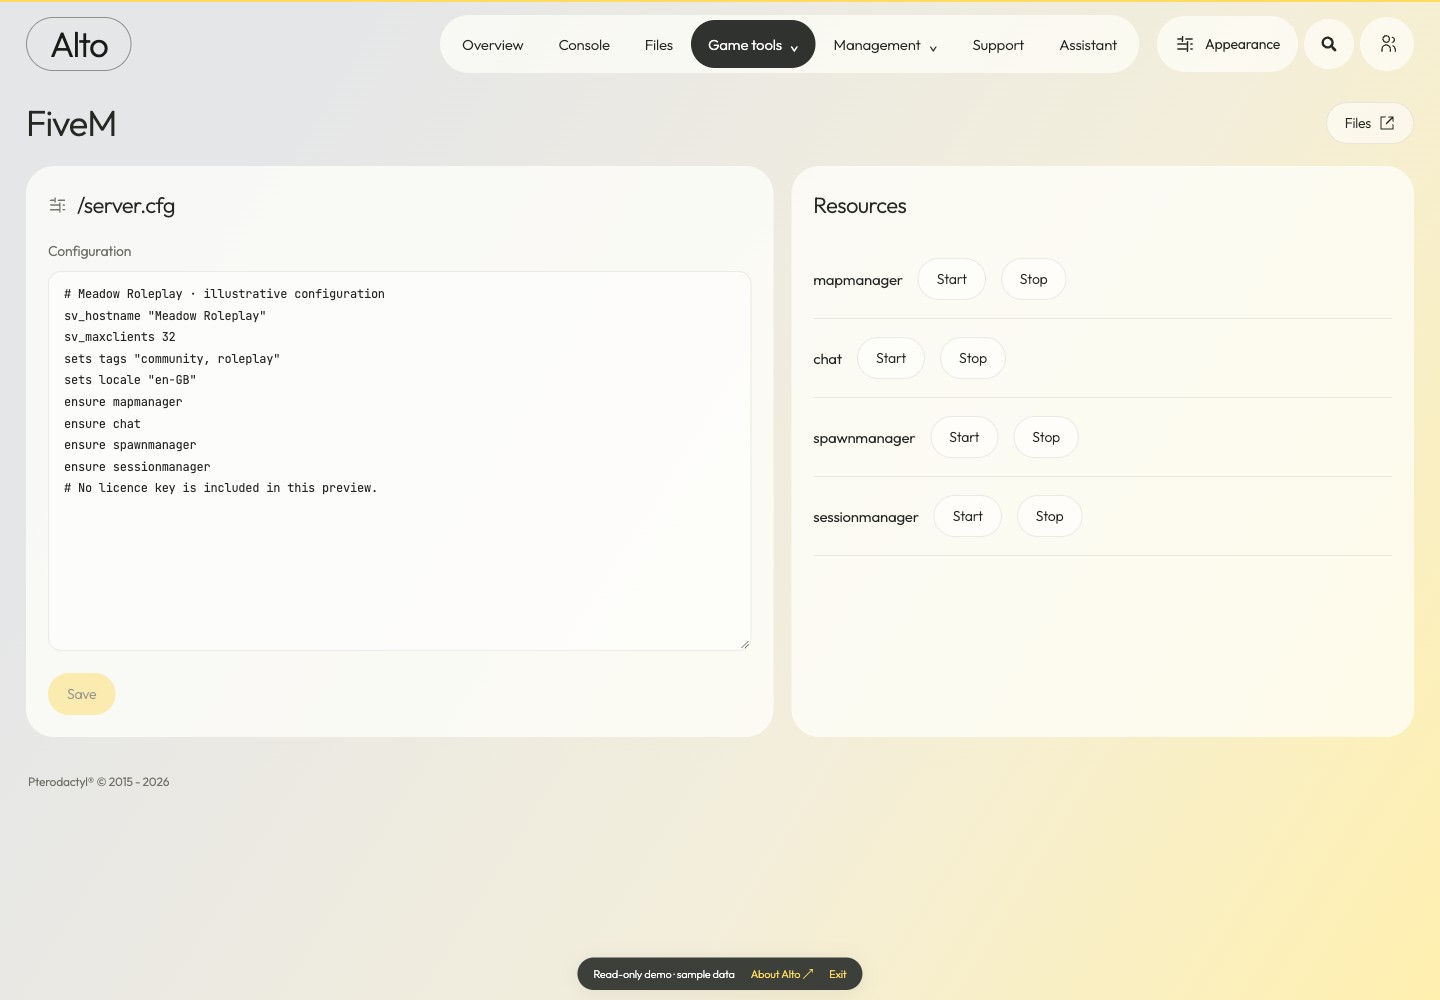Screen dimensions: 1440x1000
Task: Click the textarea resize handle
Action: click(x=745, y=645)
